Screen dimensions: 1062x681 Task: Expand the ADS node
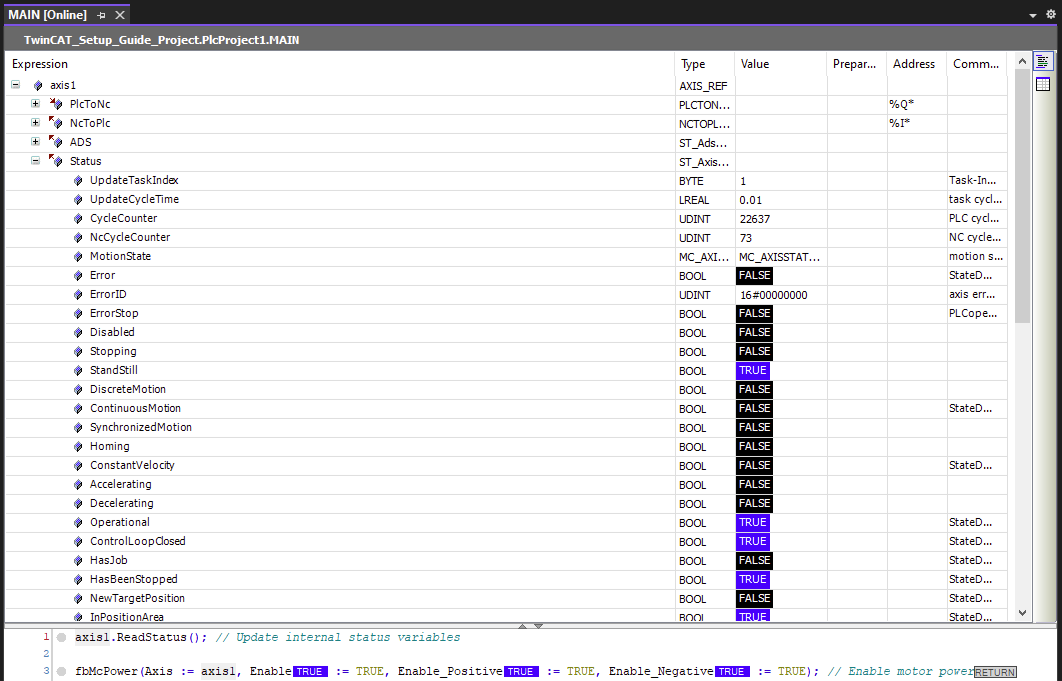35,142
